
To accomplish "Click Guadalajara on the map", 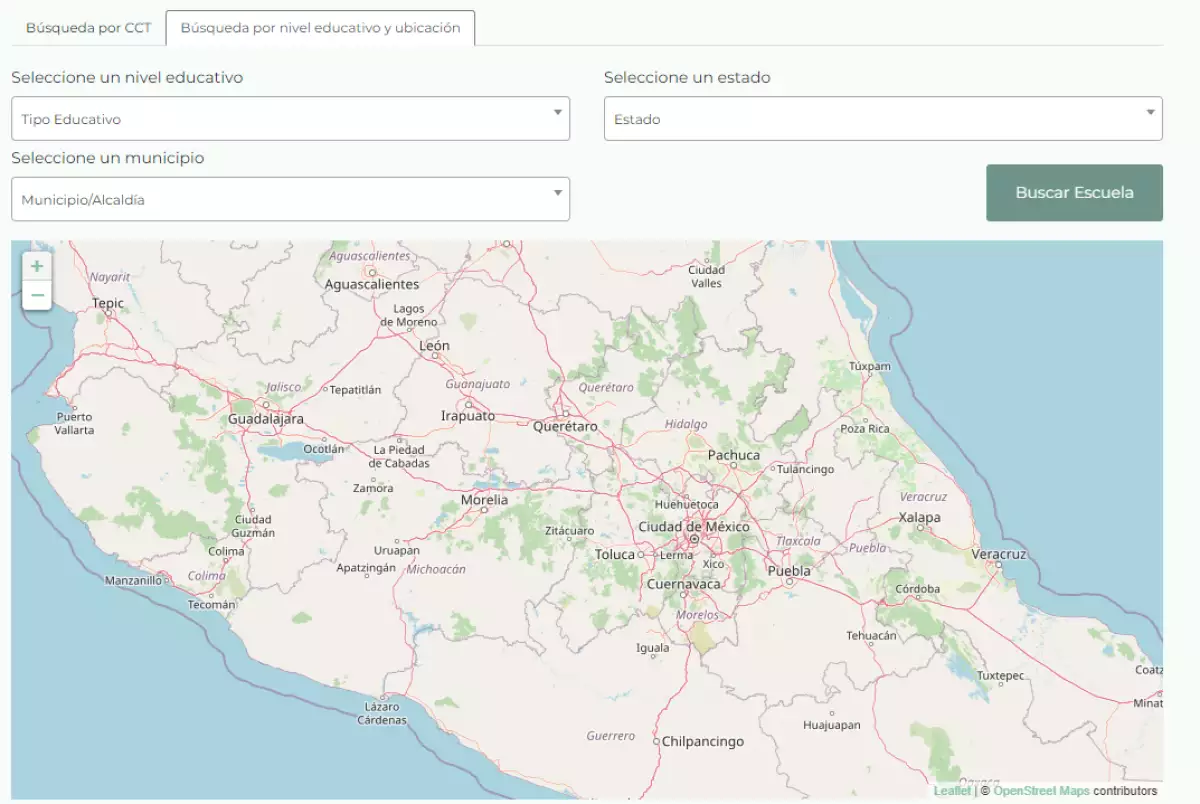I will coord(266,419).
